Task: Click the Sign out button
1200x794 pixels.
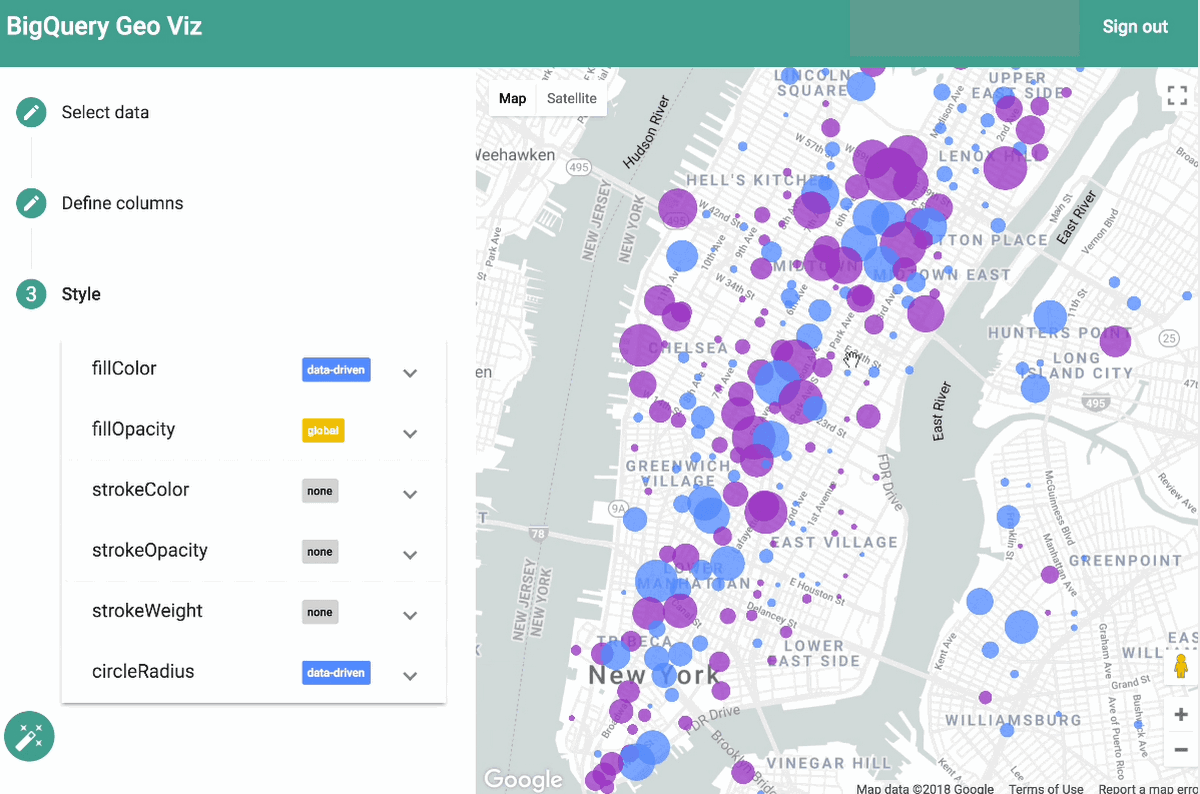Action: click(x=1134, y=27)
